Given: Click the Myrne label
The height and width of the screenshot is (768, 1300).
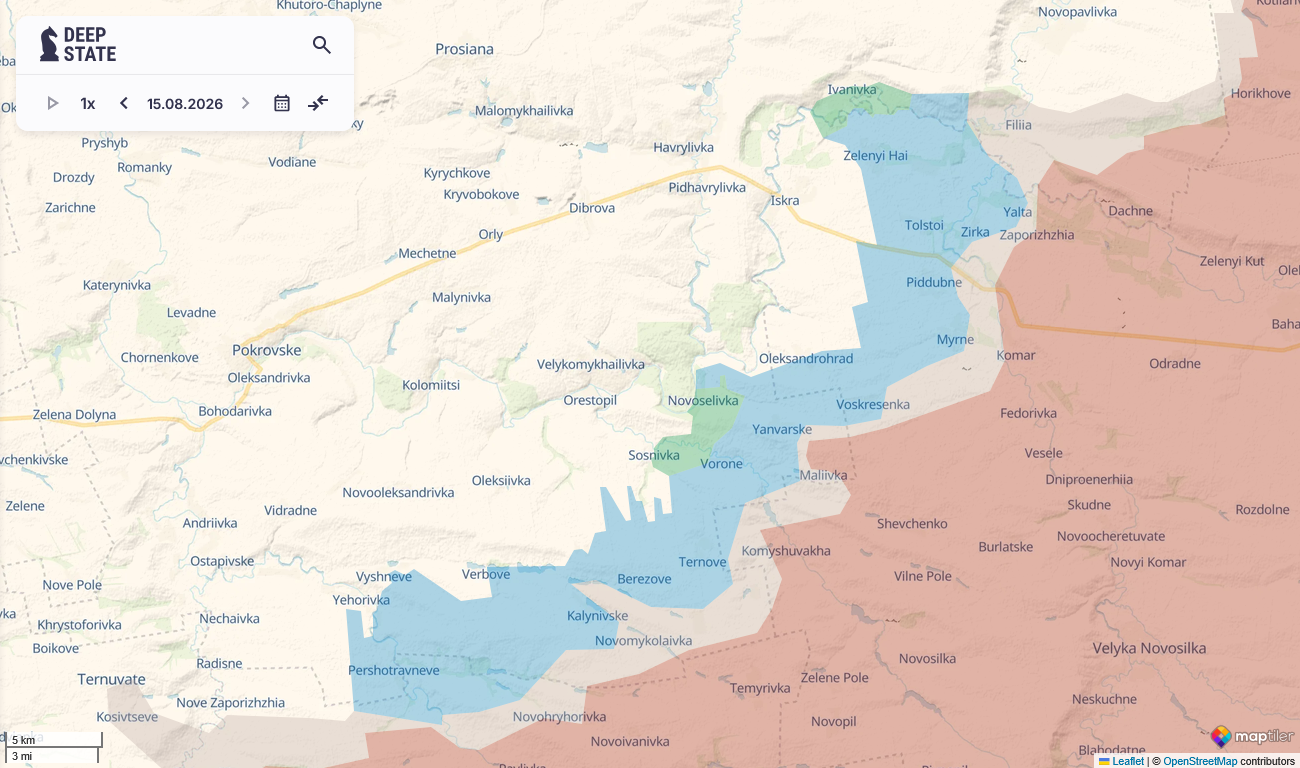Looking at the screenshot, I should coord(955,340).
